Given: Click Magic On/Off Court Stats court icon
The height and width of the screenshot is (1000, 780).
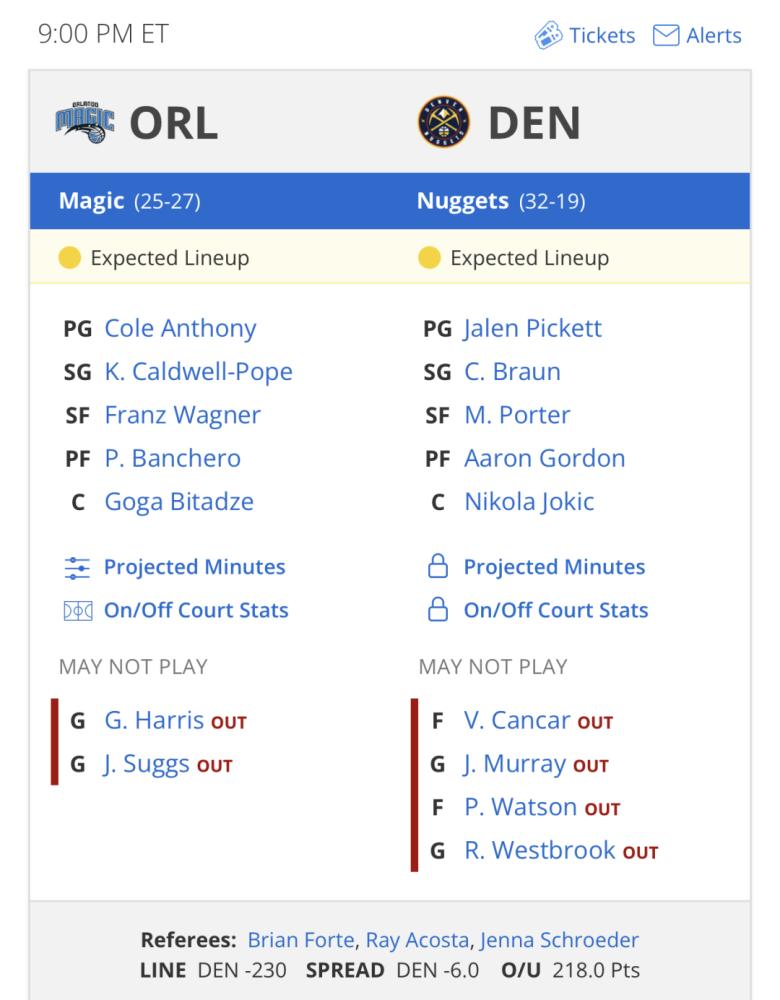Looking at the screenshot, I should click(78, 611).
